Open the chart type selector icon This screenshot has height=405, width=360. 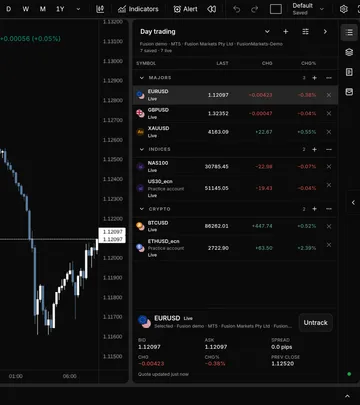pyautogui.click(x=100, y=9)
